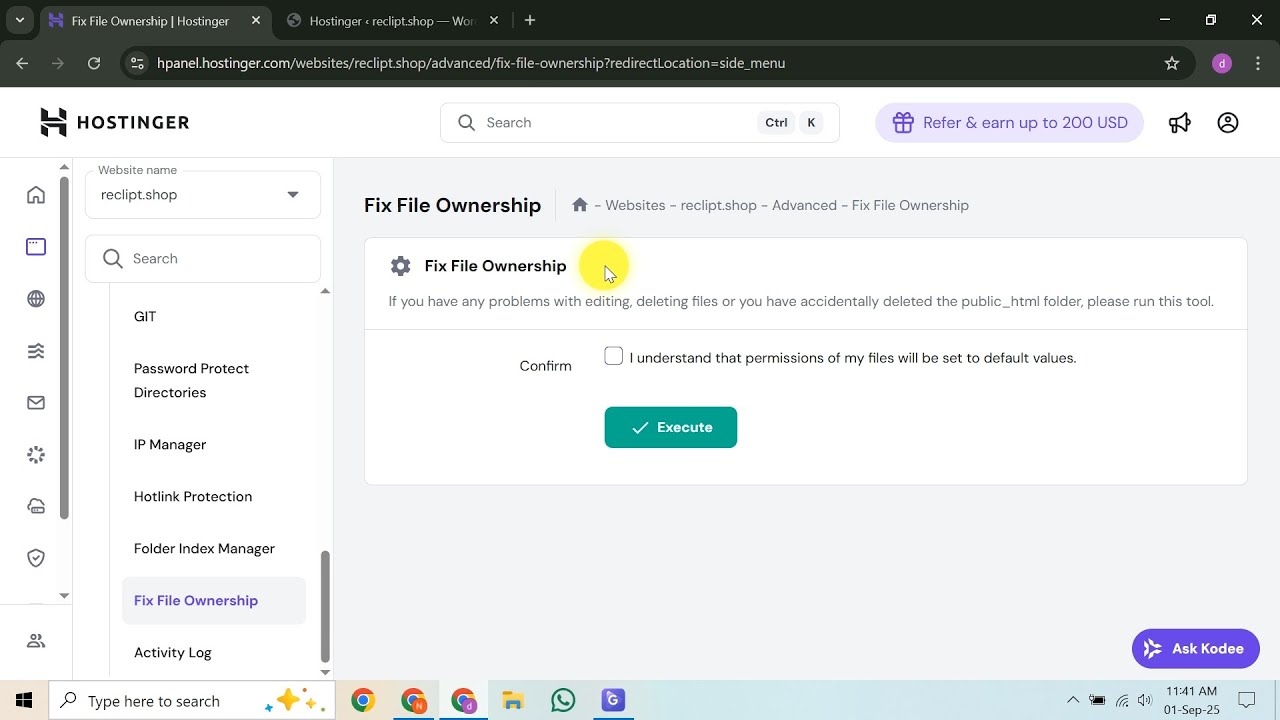The width and height of the screenshot is (1280, 720).
Task: Open File Explorer from the taskbar
Action: tap(513, 701)
